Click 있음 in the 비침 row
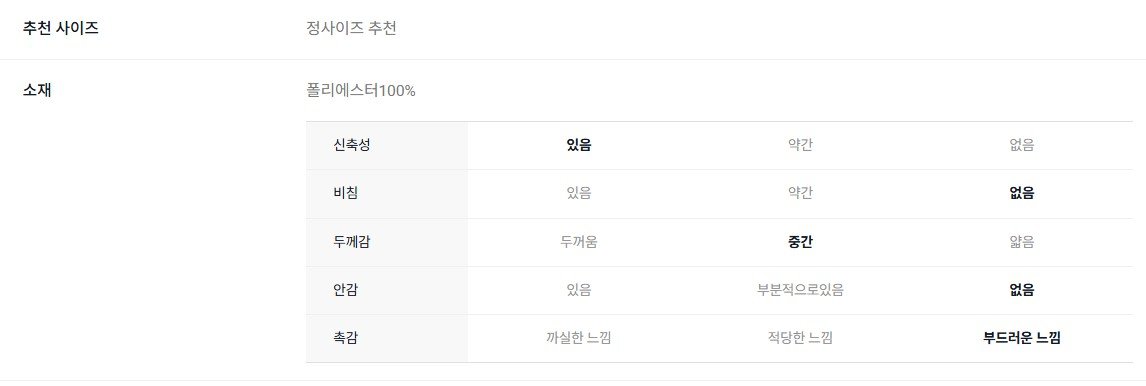The width and height of the screenshot is (1146, 386). [x=579, y=193]
